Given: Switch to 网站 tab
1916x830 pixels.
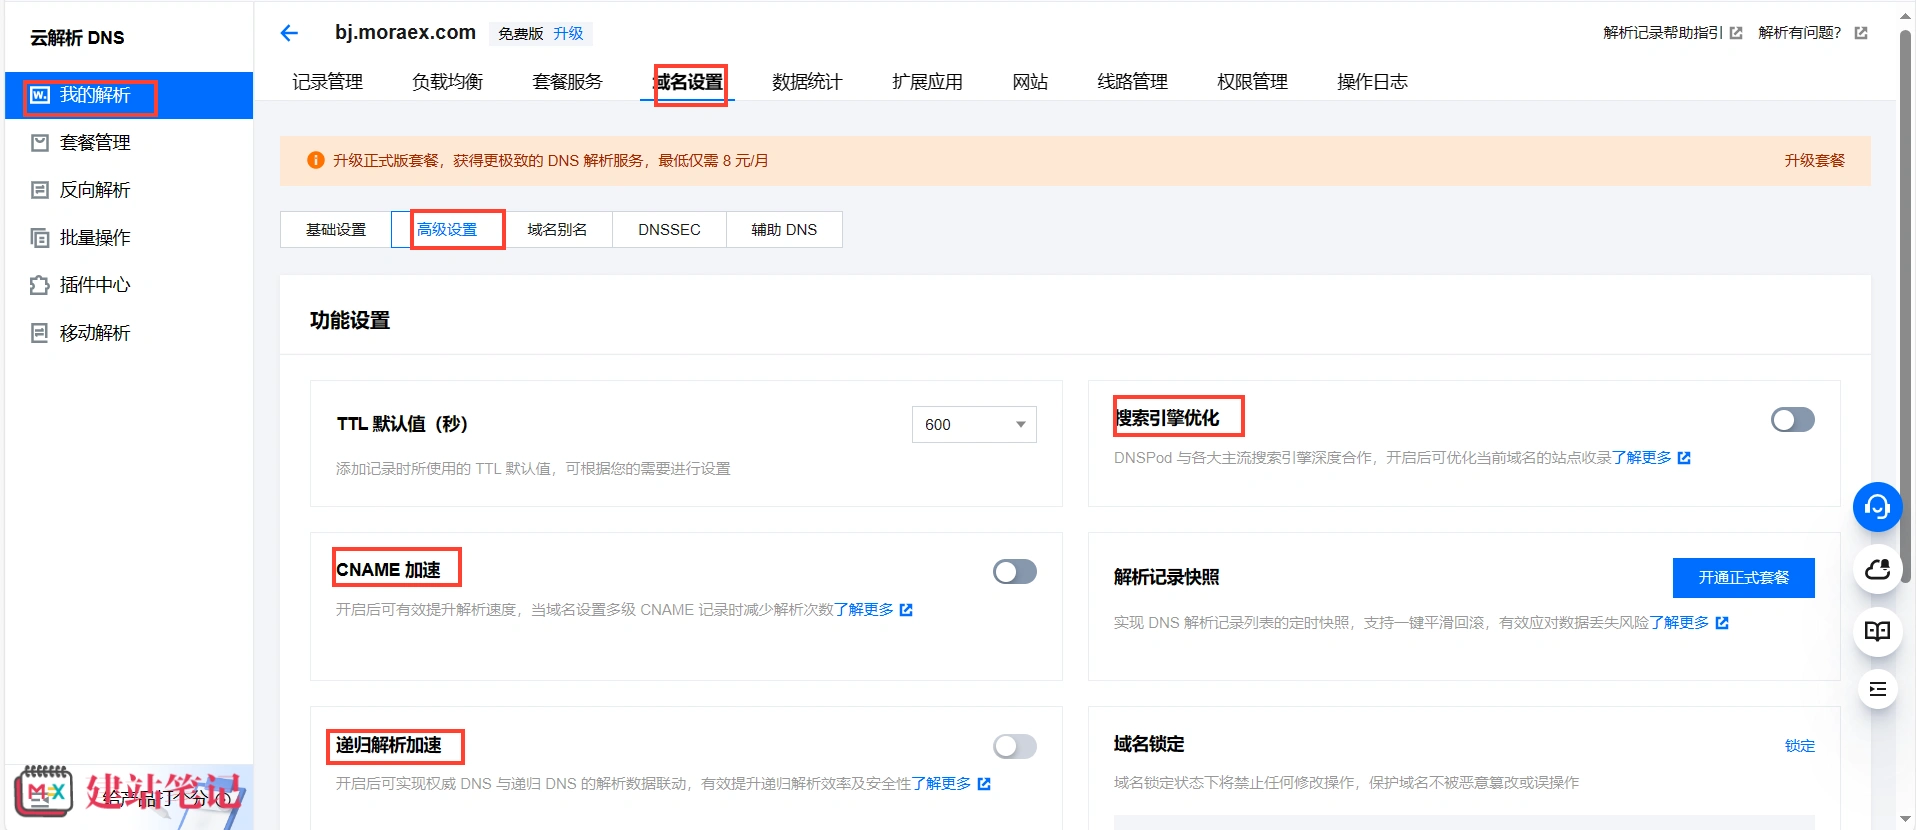Looking at the screenshot, I should tap(1030, 82).
